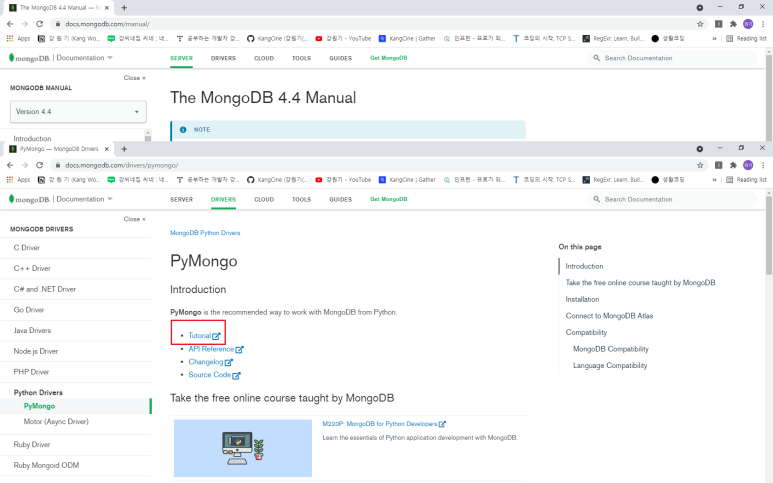Open RegExr bookmark in PyMongo window
Screen dimensions: 773x483
coord(613,180)
